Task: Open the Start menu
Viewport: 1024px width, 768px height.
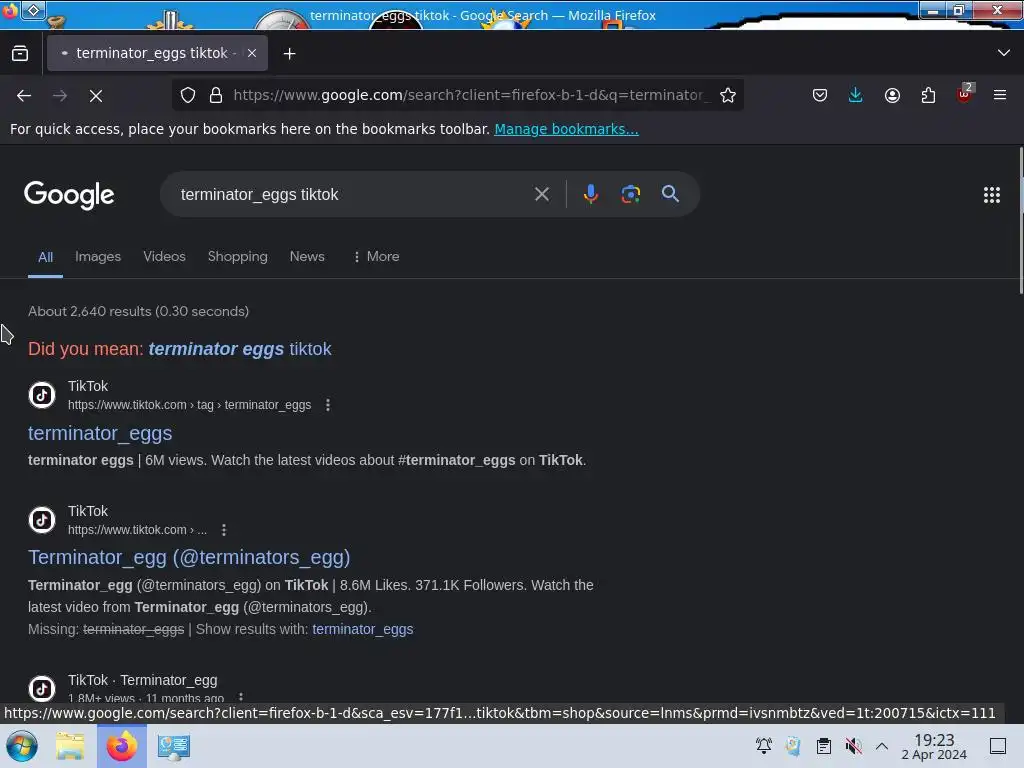Action: click(22, 746)
